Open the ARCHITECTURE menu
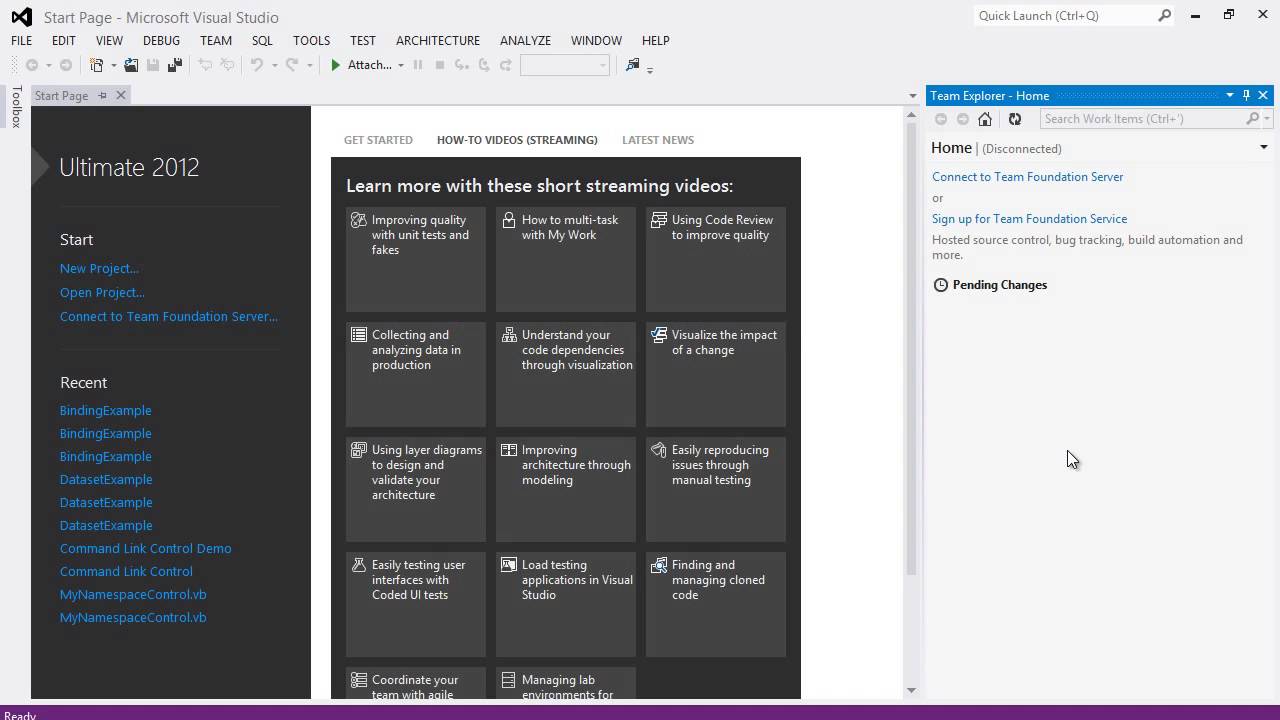Image resolution: width=1280 pixels, height=720 pixels. point(438,40)
